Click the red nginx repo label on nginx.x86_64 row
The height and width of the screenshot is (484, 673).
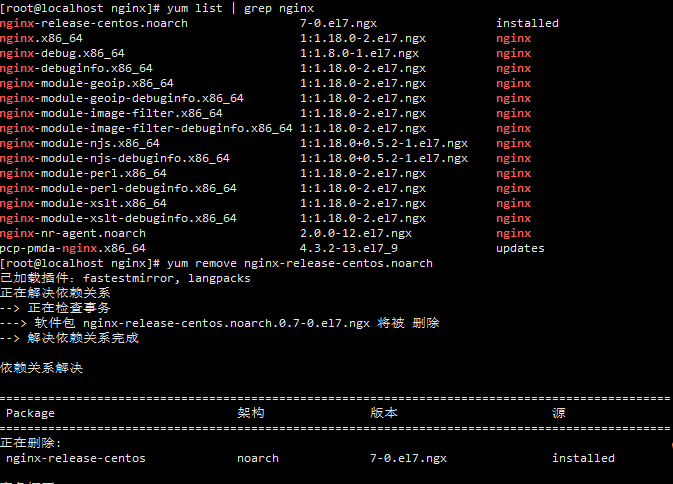(x=514, y=38)
